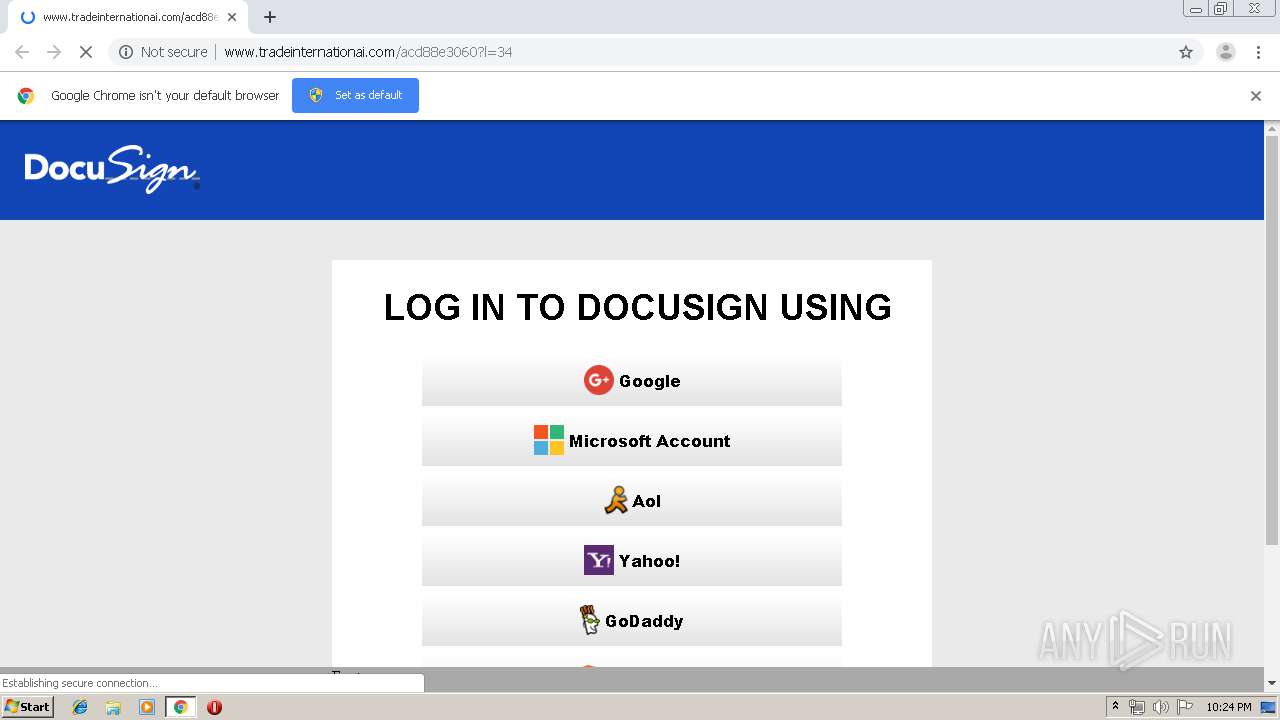
Task: Log in using Yahoo! button
Action: point(632,561)
